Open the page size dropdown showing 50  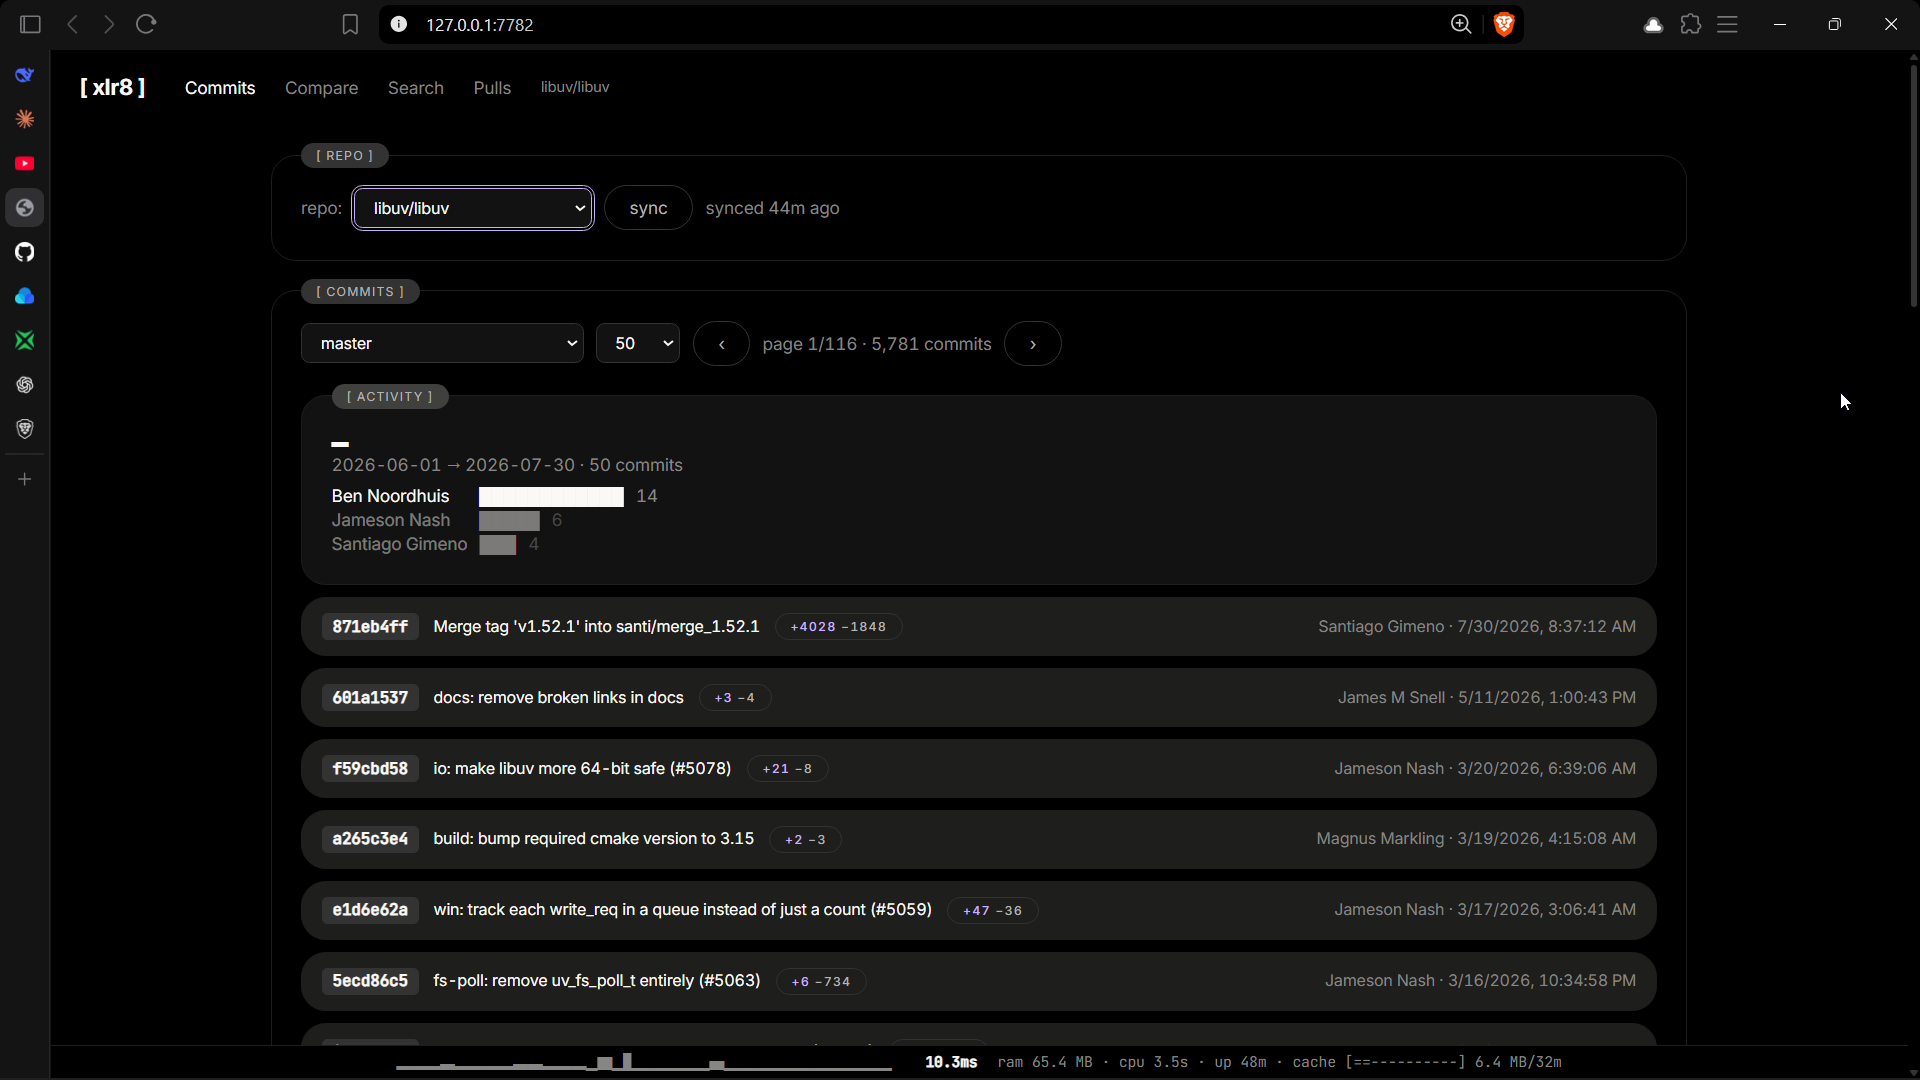coord(638,343)
